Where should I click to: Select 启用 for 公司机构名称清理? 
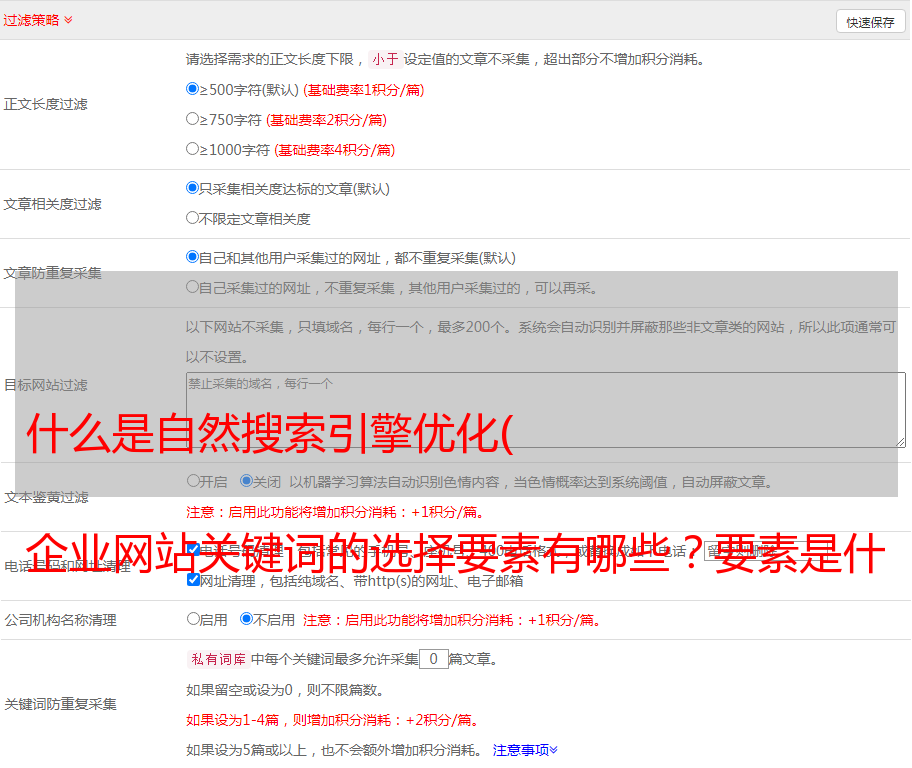pos(193,619)
